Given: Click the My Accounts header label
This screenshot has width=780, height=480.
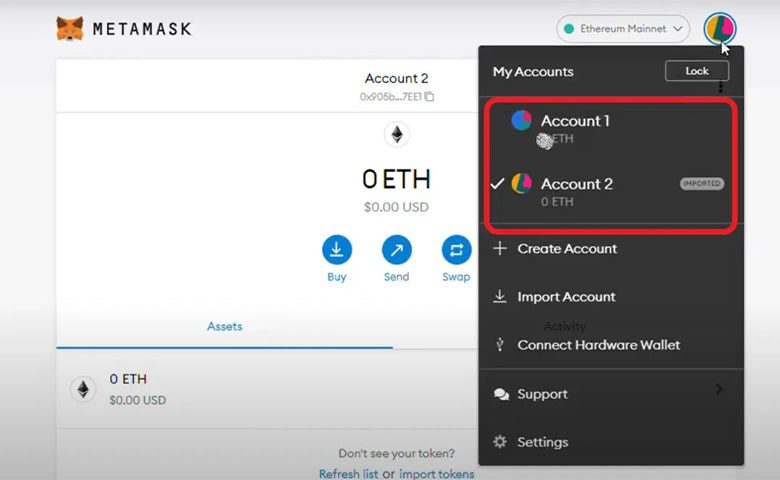Looking at the screenshot, I should (533, 72).
